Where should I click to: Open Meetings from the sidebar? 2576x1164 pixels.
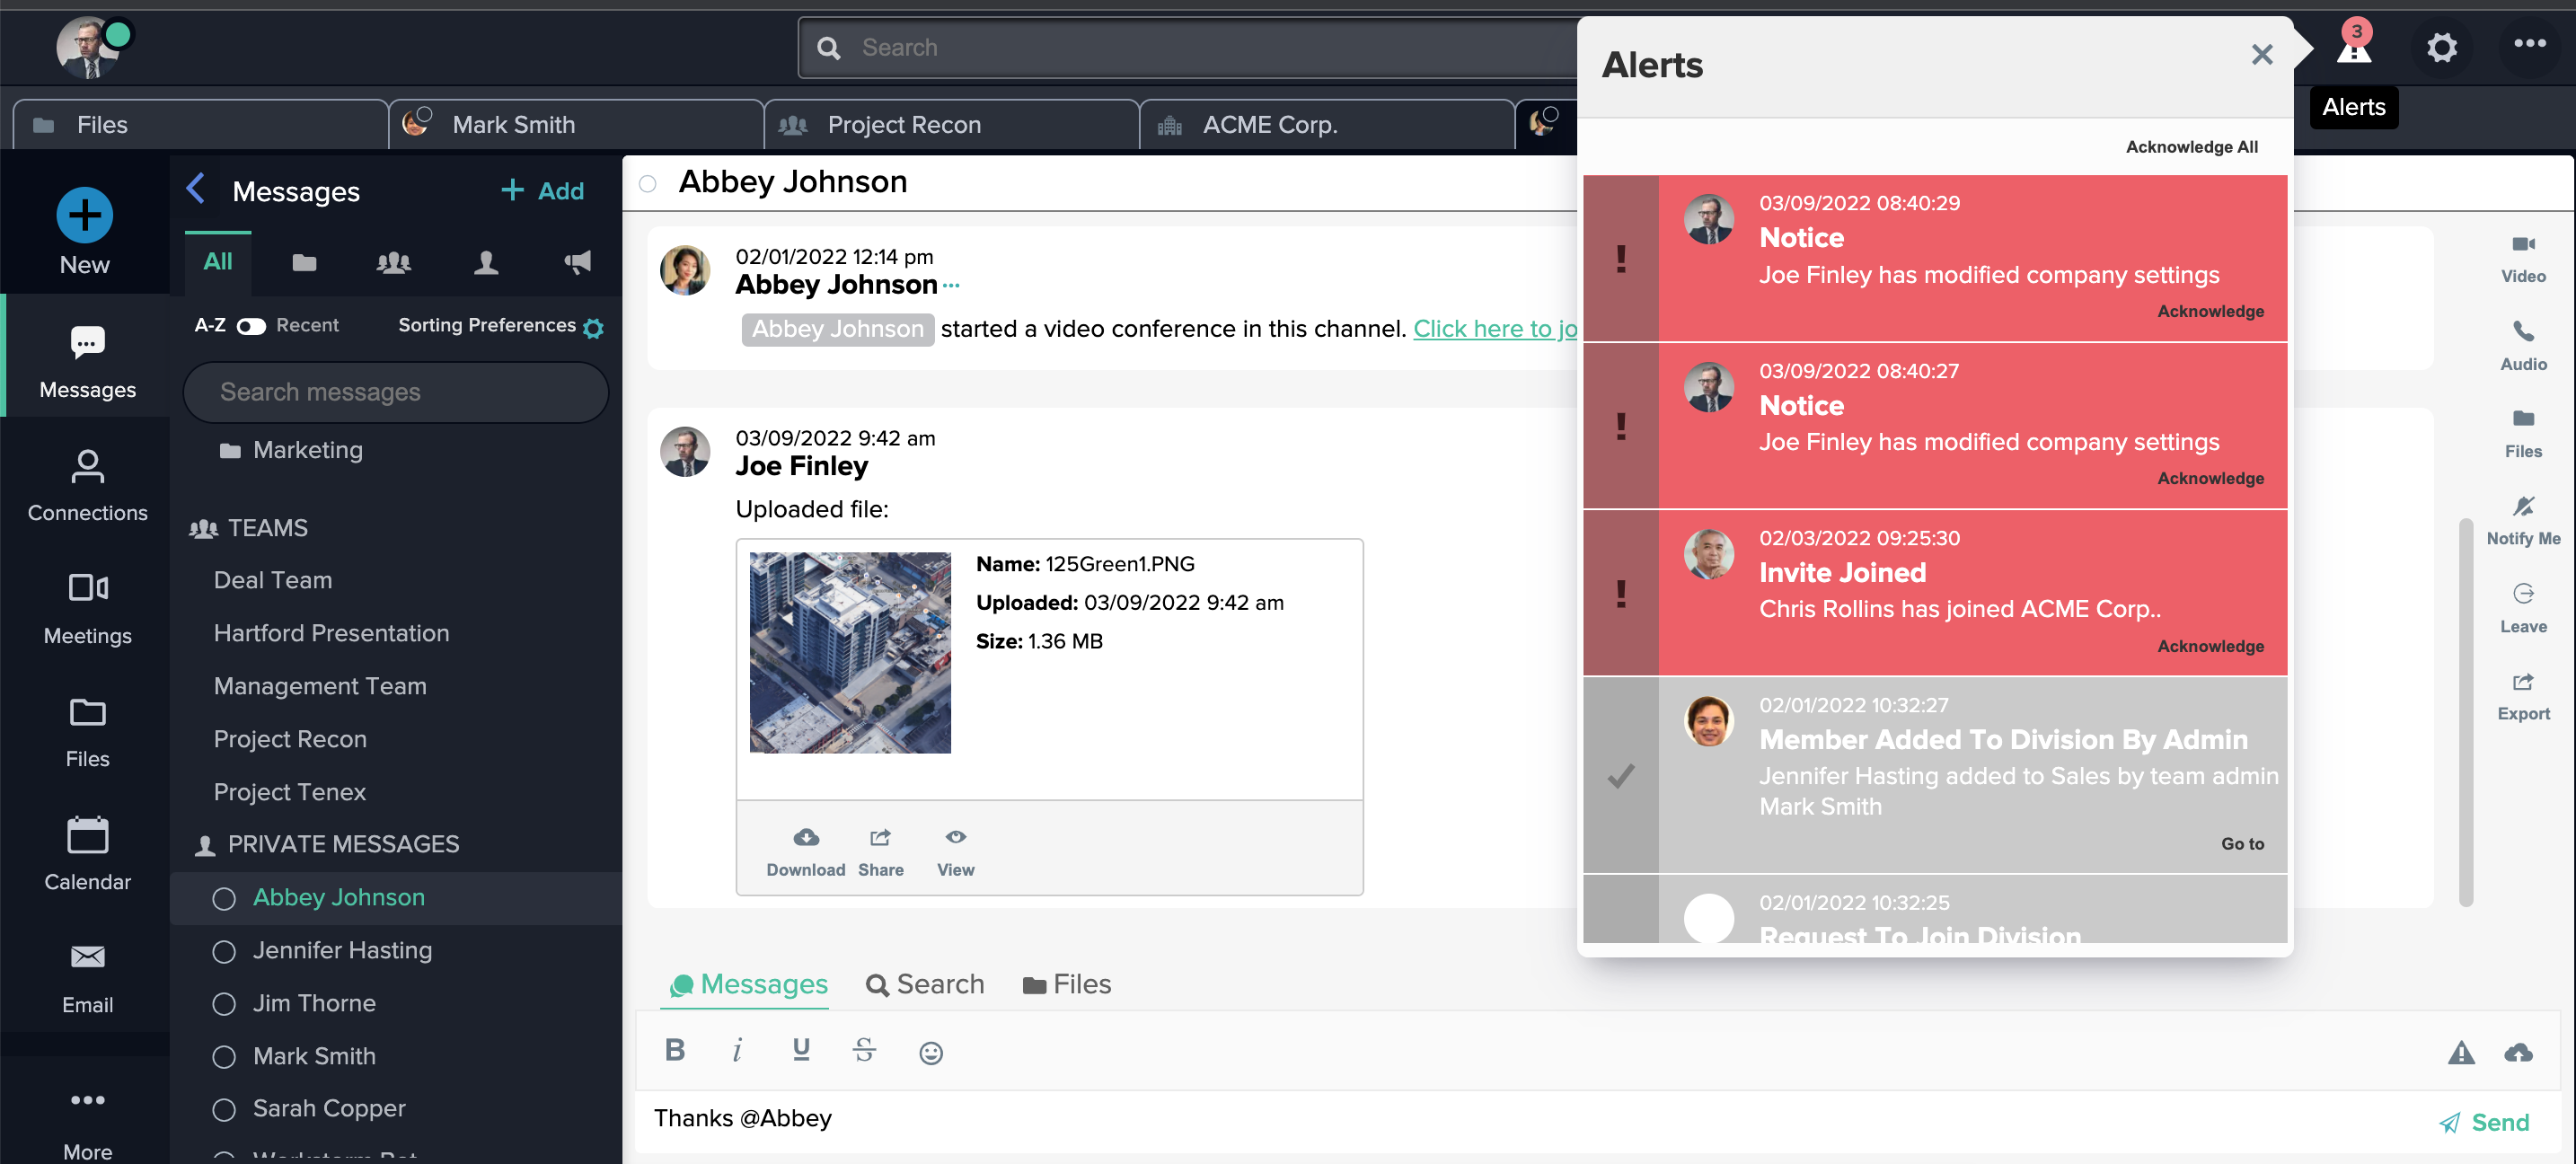[x=87, y=609]
